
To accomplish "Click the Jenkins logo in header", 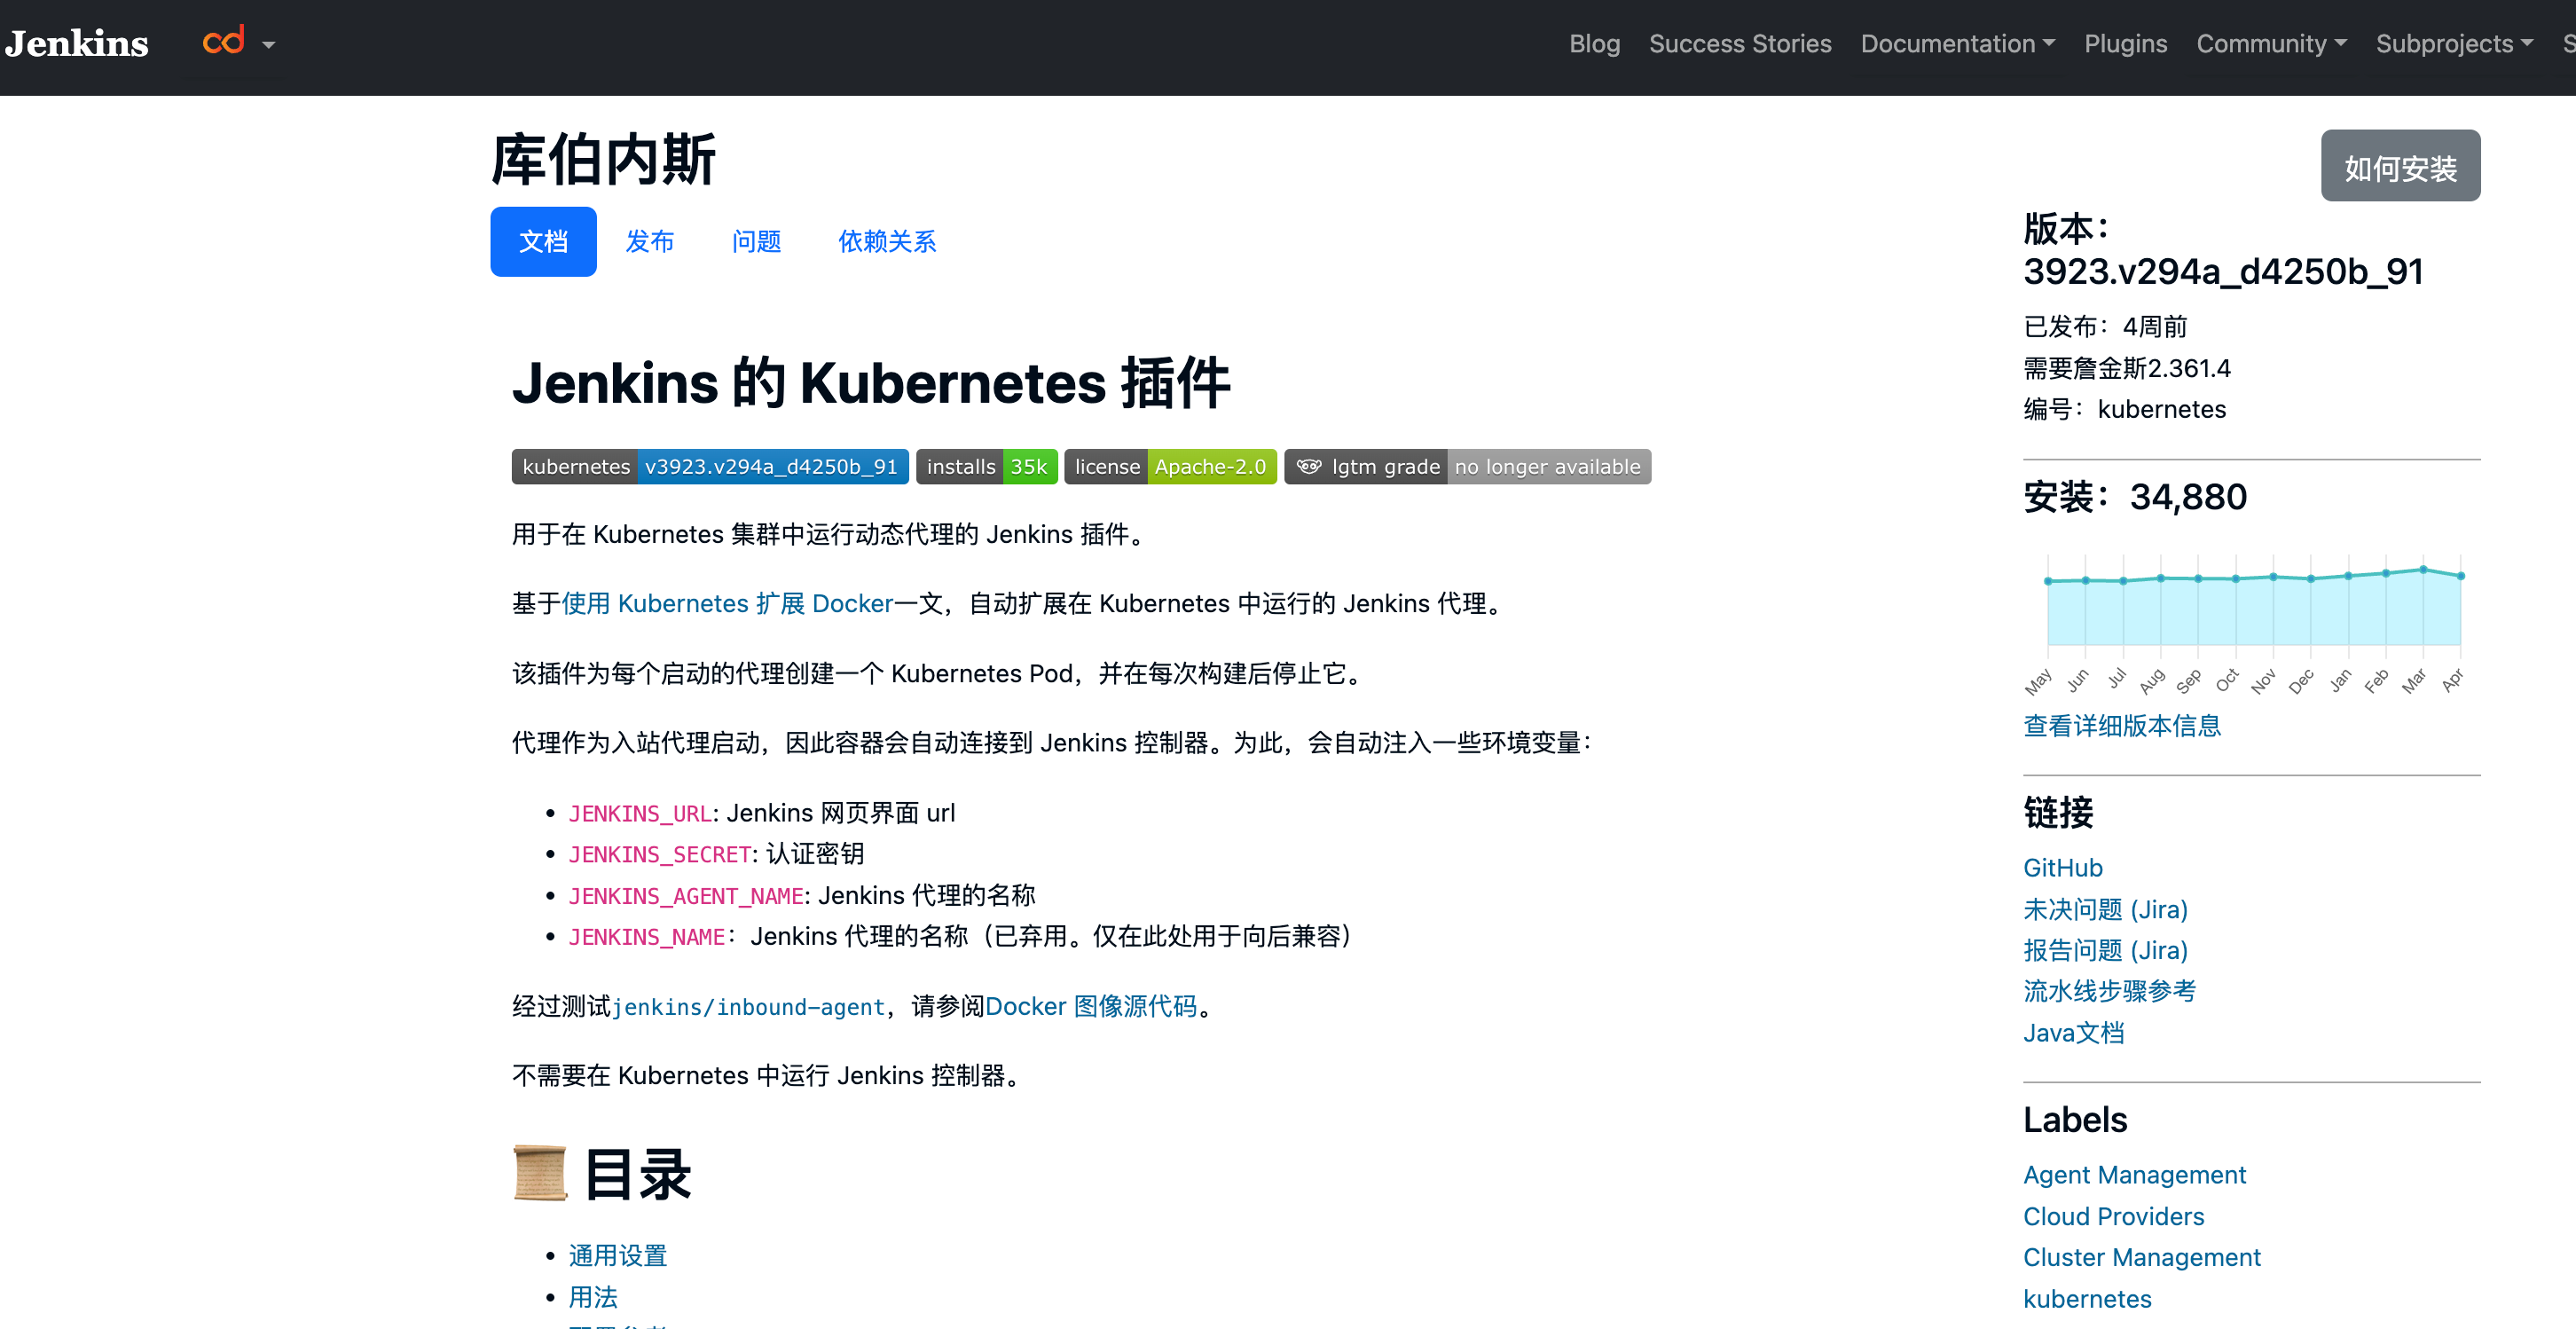I will tap(77, 44).
